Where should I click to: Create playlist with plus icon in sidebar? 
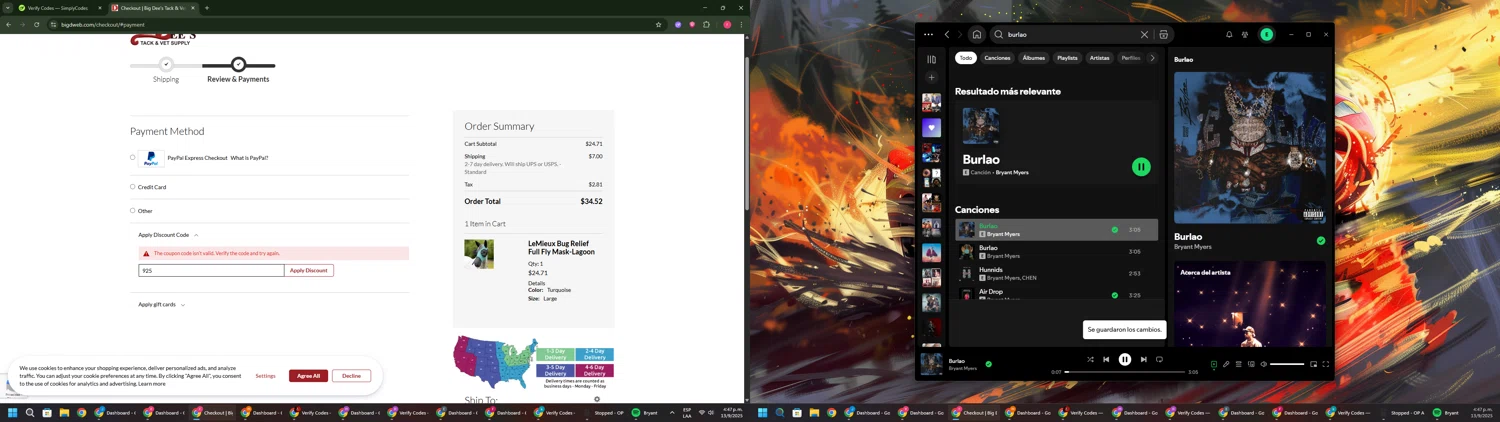tap(931, 77)
